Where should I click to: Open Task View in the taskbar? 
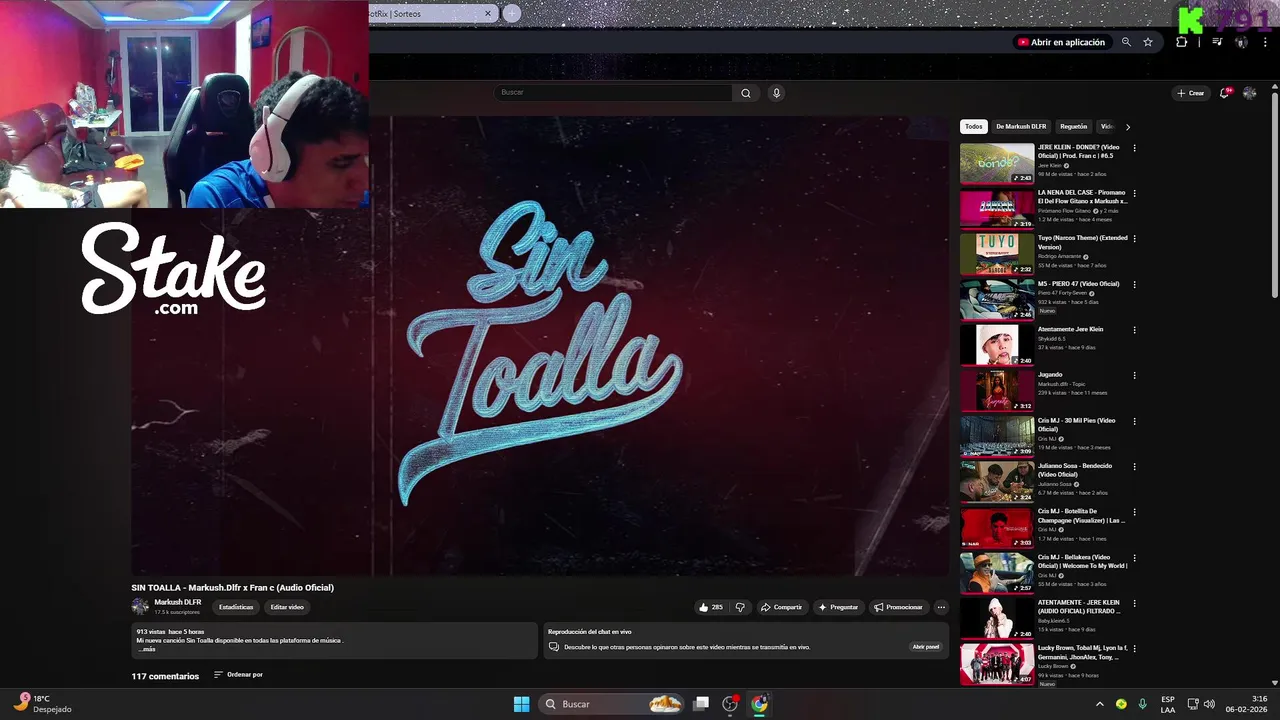701,704
